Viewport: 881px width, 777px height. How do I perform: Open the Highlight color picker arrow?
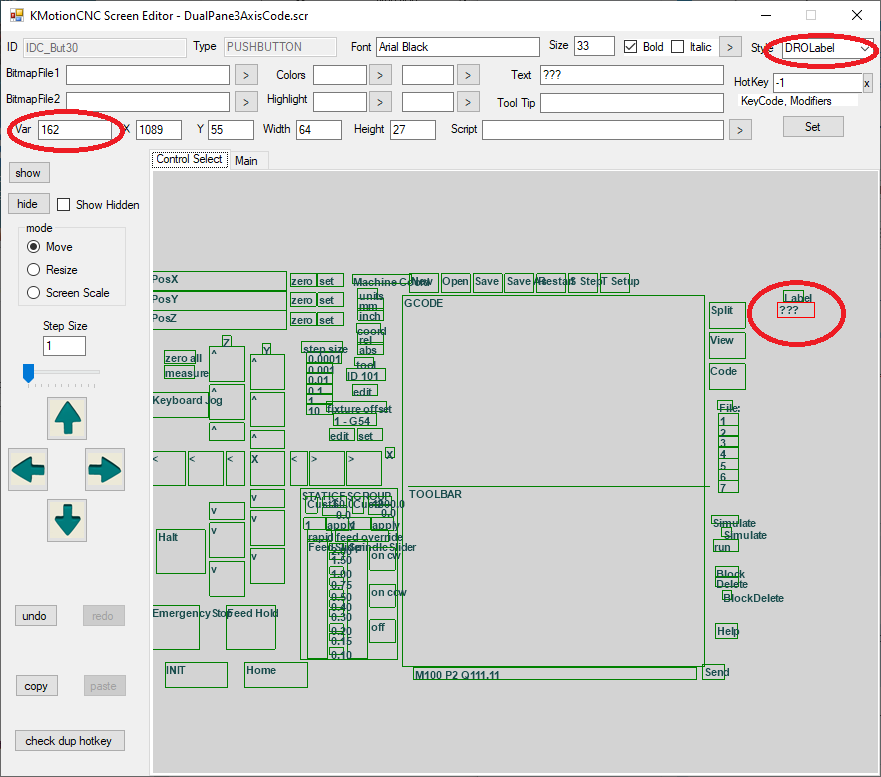(380, 101)
